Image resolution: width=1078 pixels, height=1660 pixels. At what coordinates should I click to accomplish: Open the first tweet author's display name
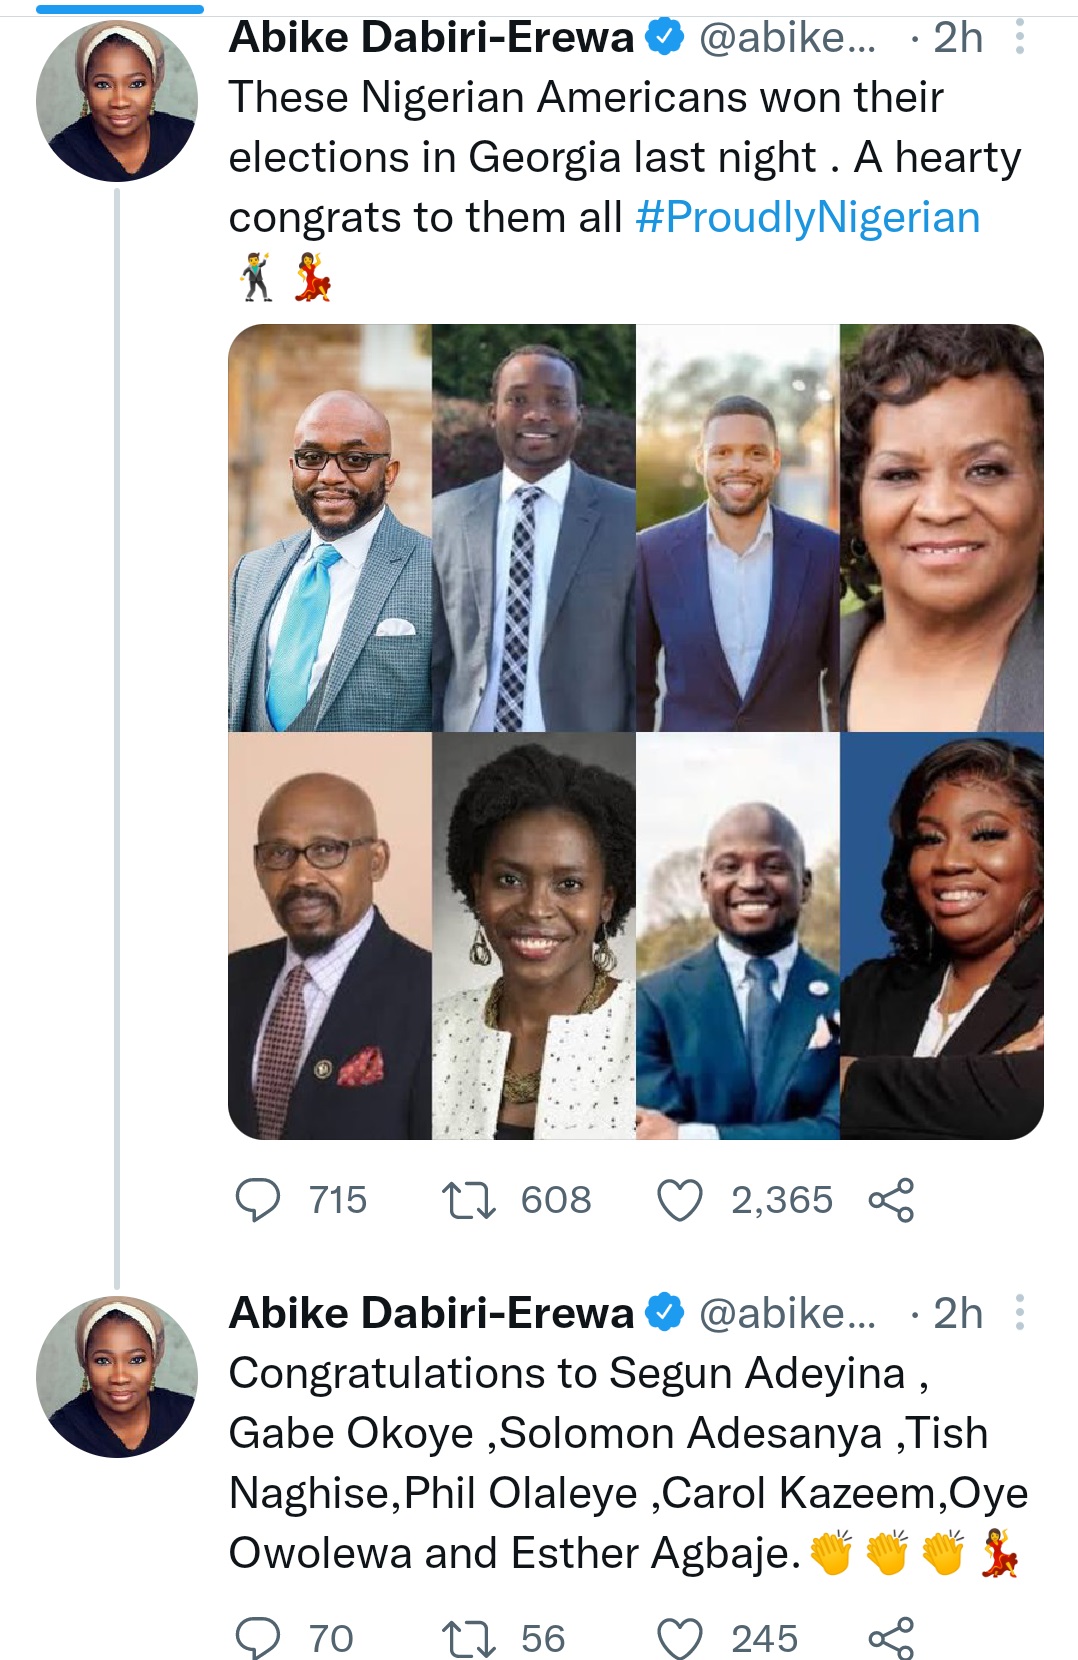pos(431,38)
